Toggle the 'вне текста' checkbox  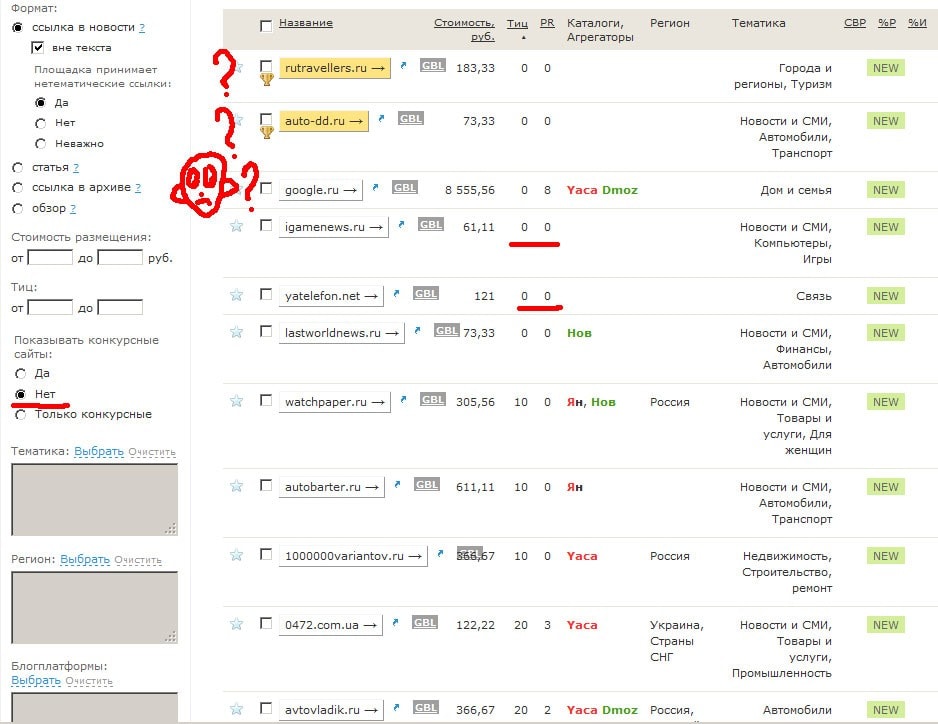coord(38,47)
